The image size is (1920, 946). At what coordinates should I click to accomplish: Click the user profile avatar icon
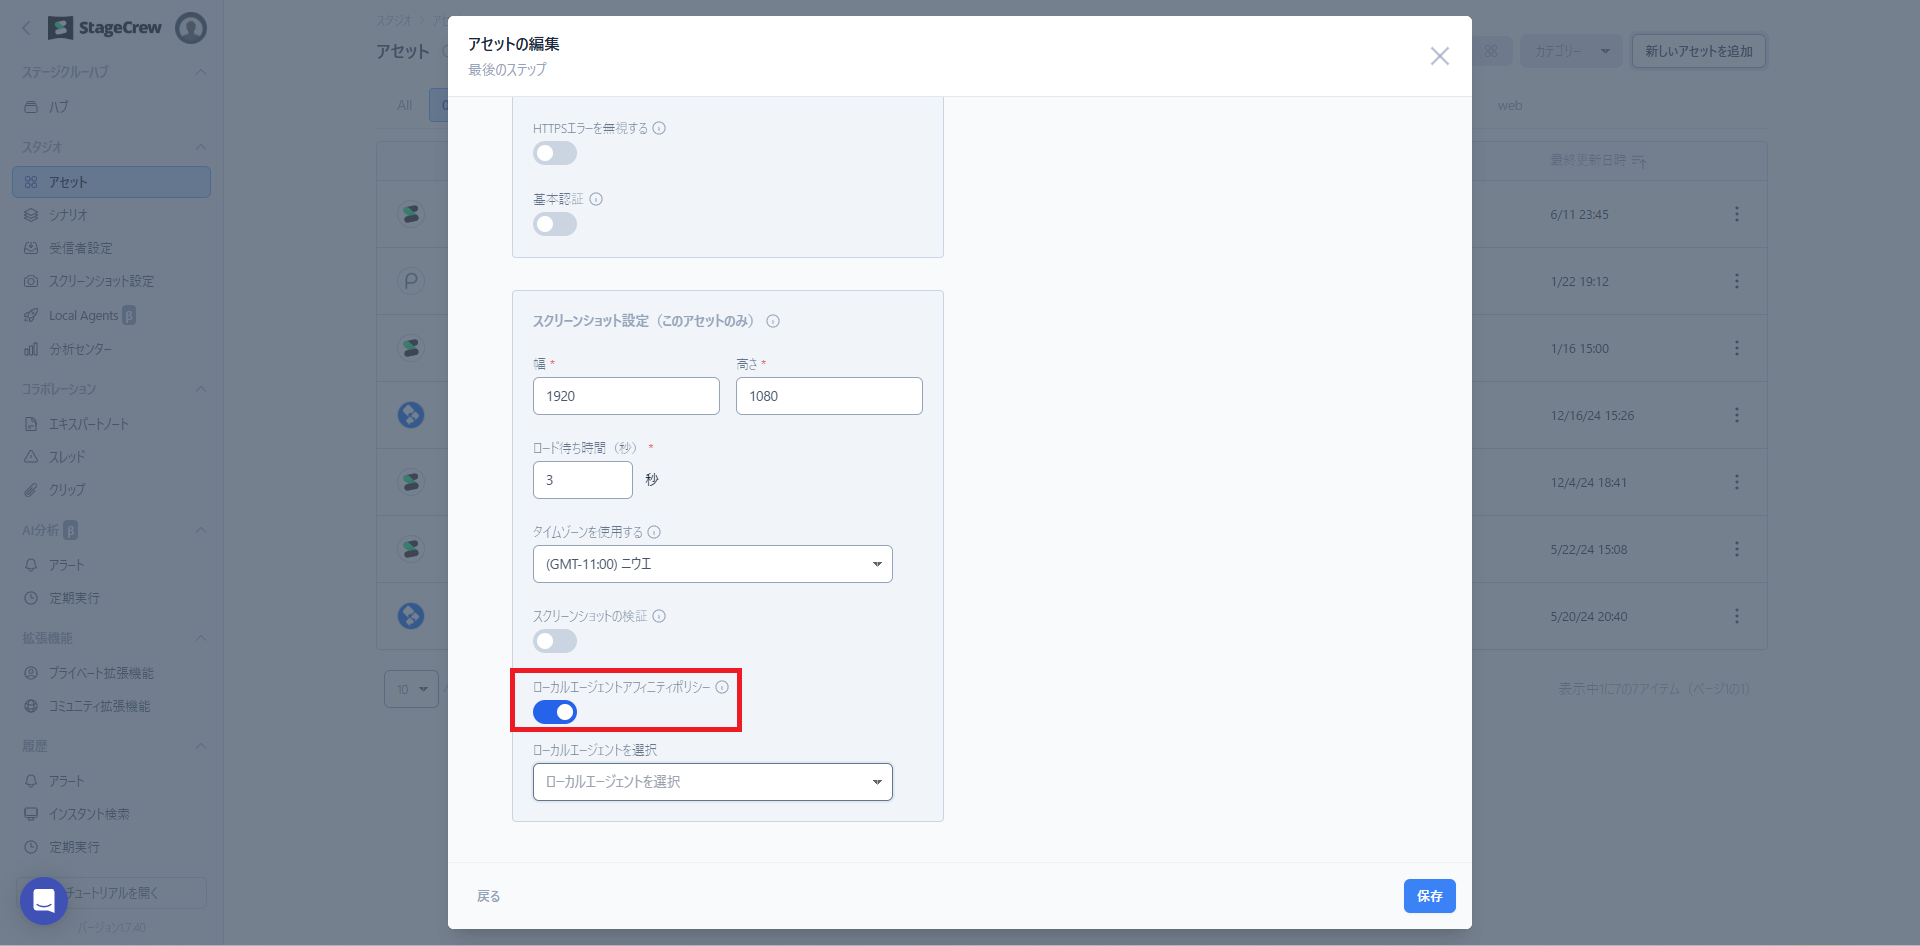[191, 28]
